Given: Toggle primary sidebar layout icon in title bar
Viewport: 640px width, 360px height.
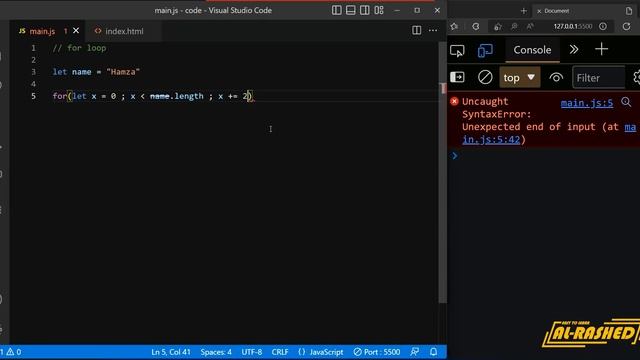Looking at the screenshot, I should coord(336,10).
